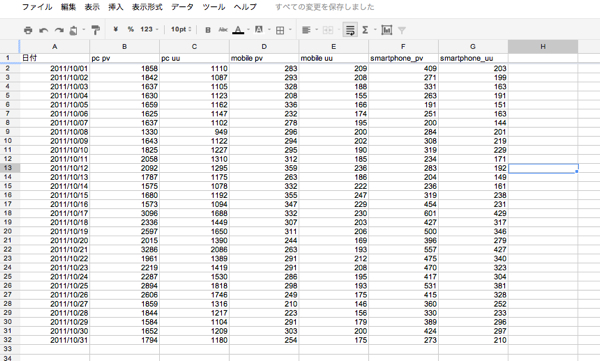Click the smartphone_uu header cell
The width and height of the screenshot is (600, 361).
473,58
